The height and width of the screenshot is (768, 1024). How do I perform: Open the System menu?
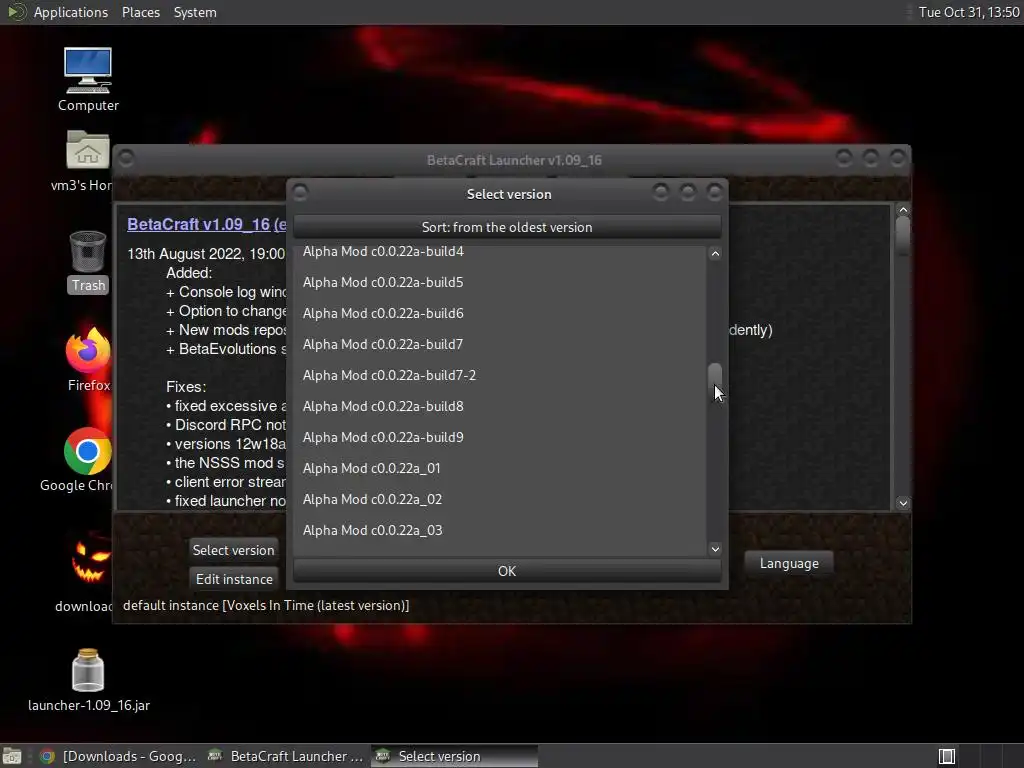point(195,12)
